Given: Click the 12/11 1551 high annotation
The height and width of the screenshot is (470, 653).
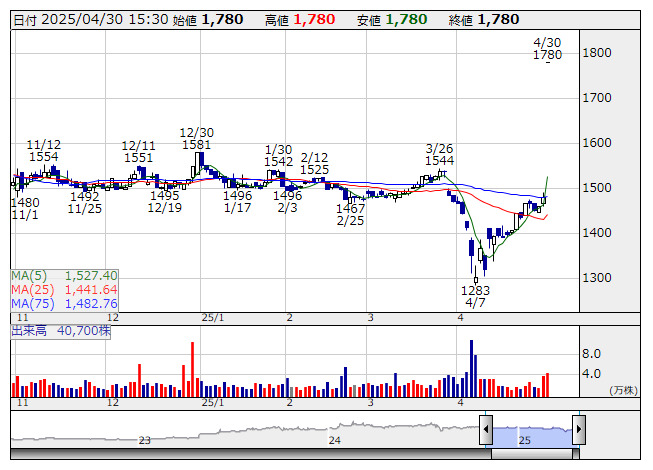Looking at the screenshot, I should click(139, 152).
